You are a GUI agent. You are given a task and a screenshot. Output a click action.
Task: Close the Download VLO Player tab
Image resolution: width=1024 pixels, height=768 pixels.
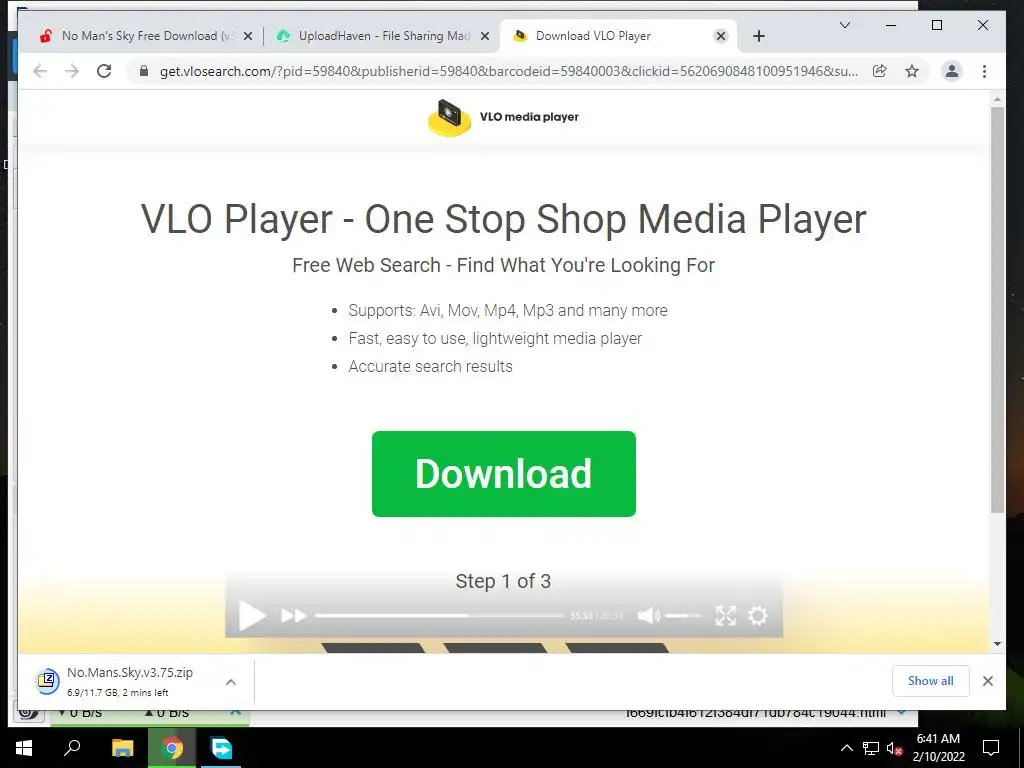[721, 37]
